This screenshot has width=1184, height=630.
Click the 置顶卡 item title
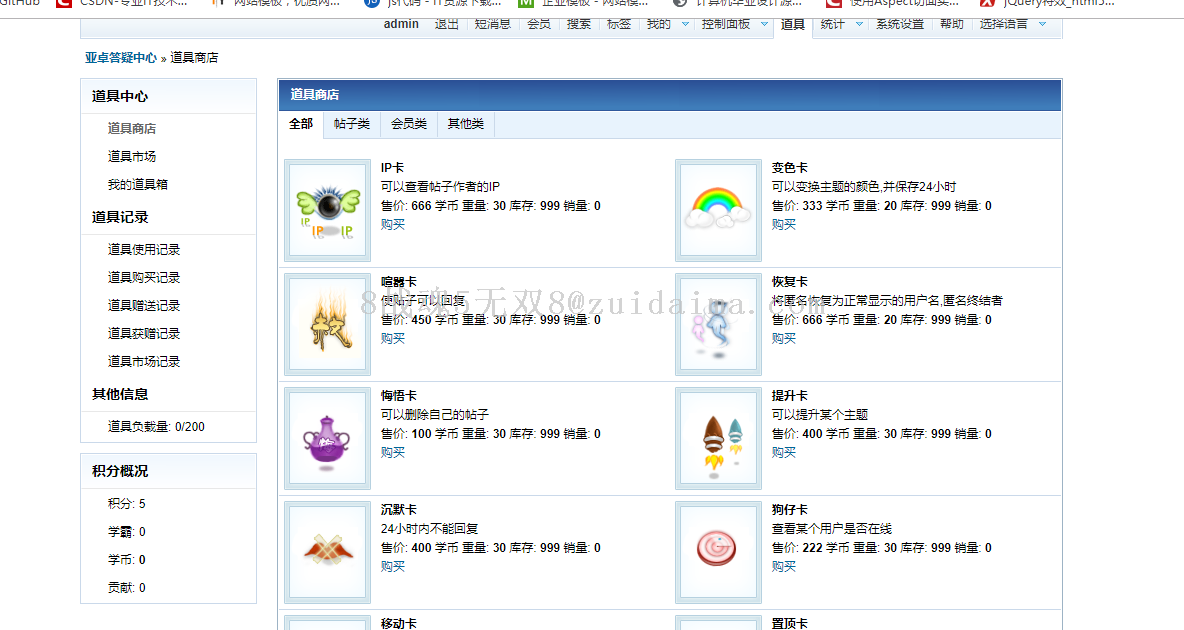coord(790,623)
